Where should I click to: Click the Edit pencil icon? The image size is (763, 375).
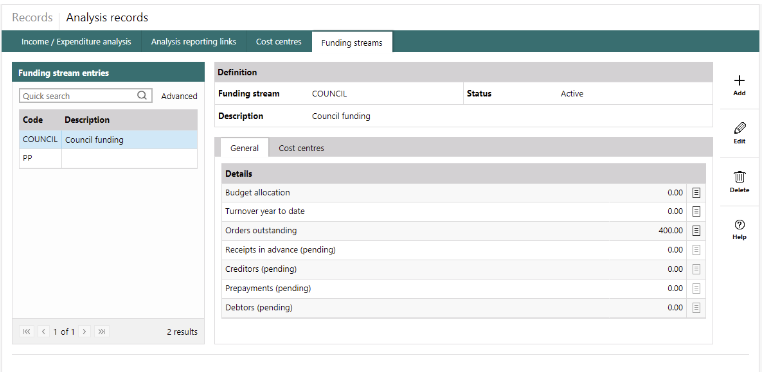tap(739, 129)
